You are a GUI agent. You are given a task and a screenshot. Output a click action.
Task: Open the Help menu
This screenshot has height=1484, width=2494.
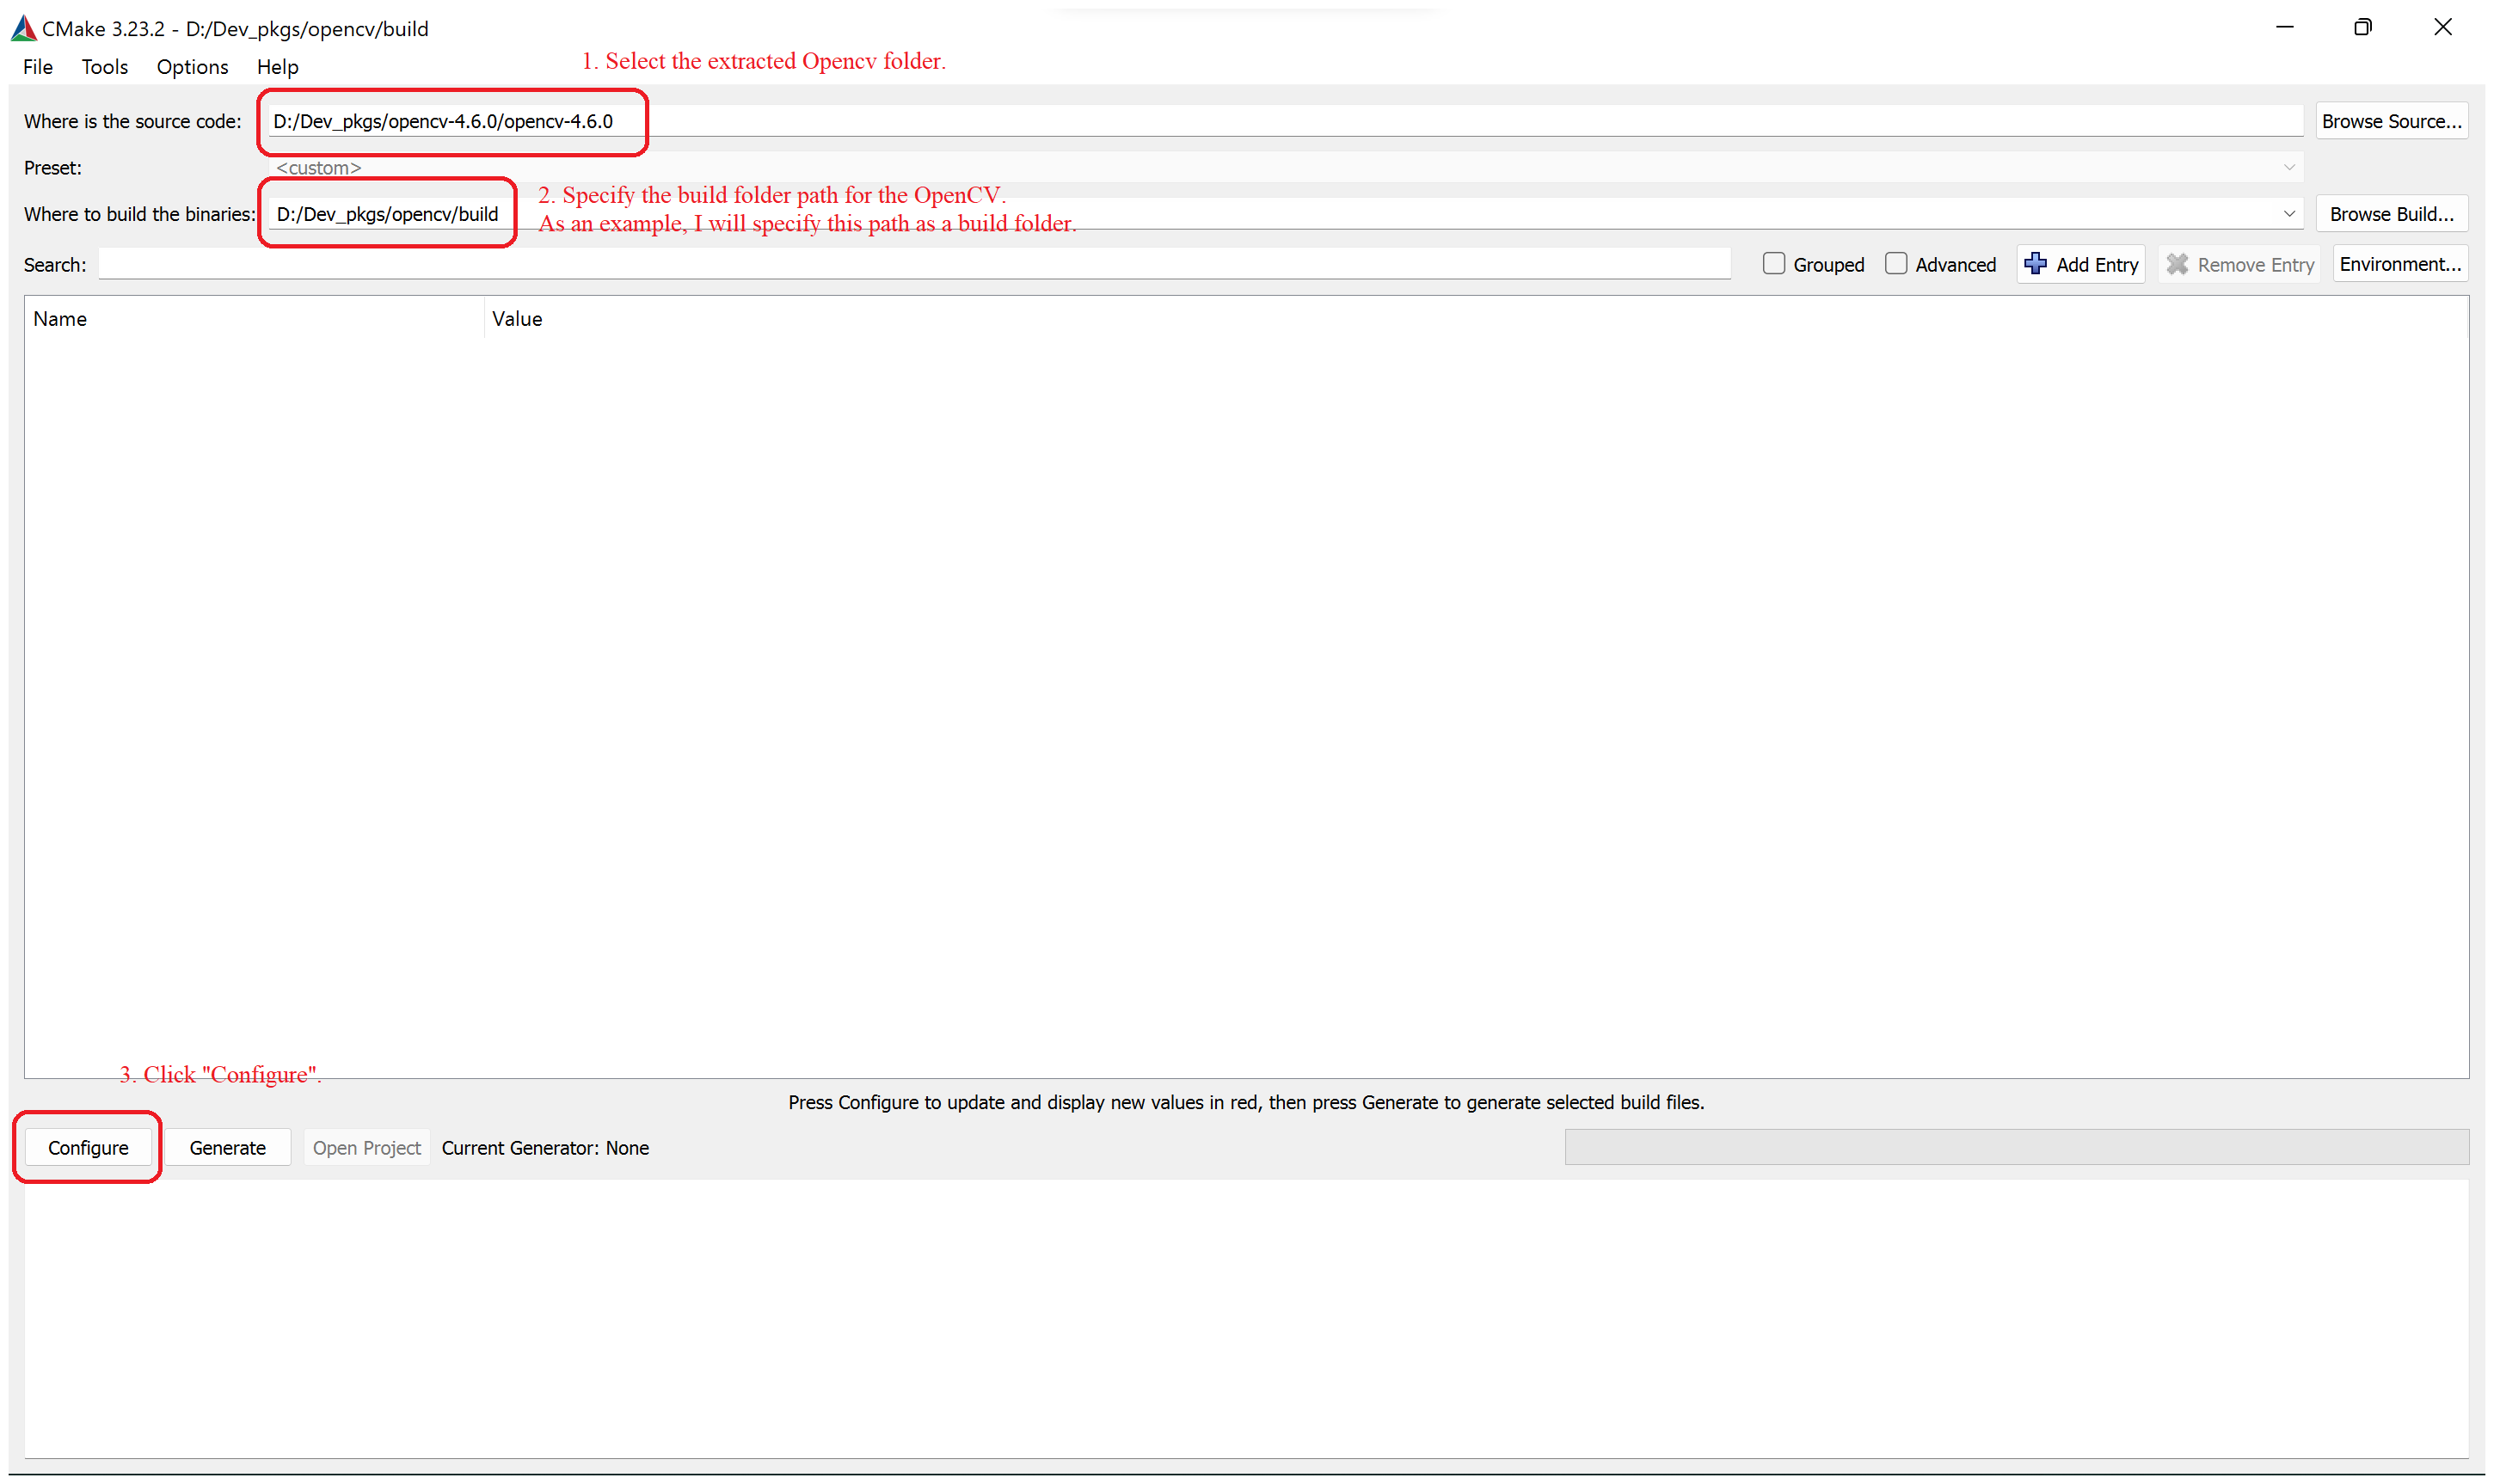277,67
